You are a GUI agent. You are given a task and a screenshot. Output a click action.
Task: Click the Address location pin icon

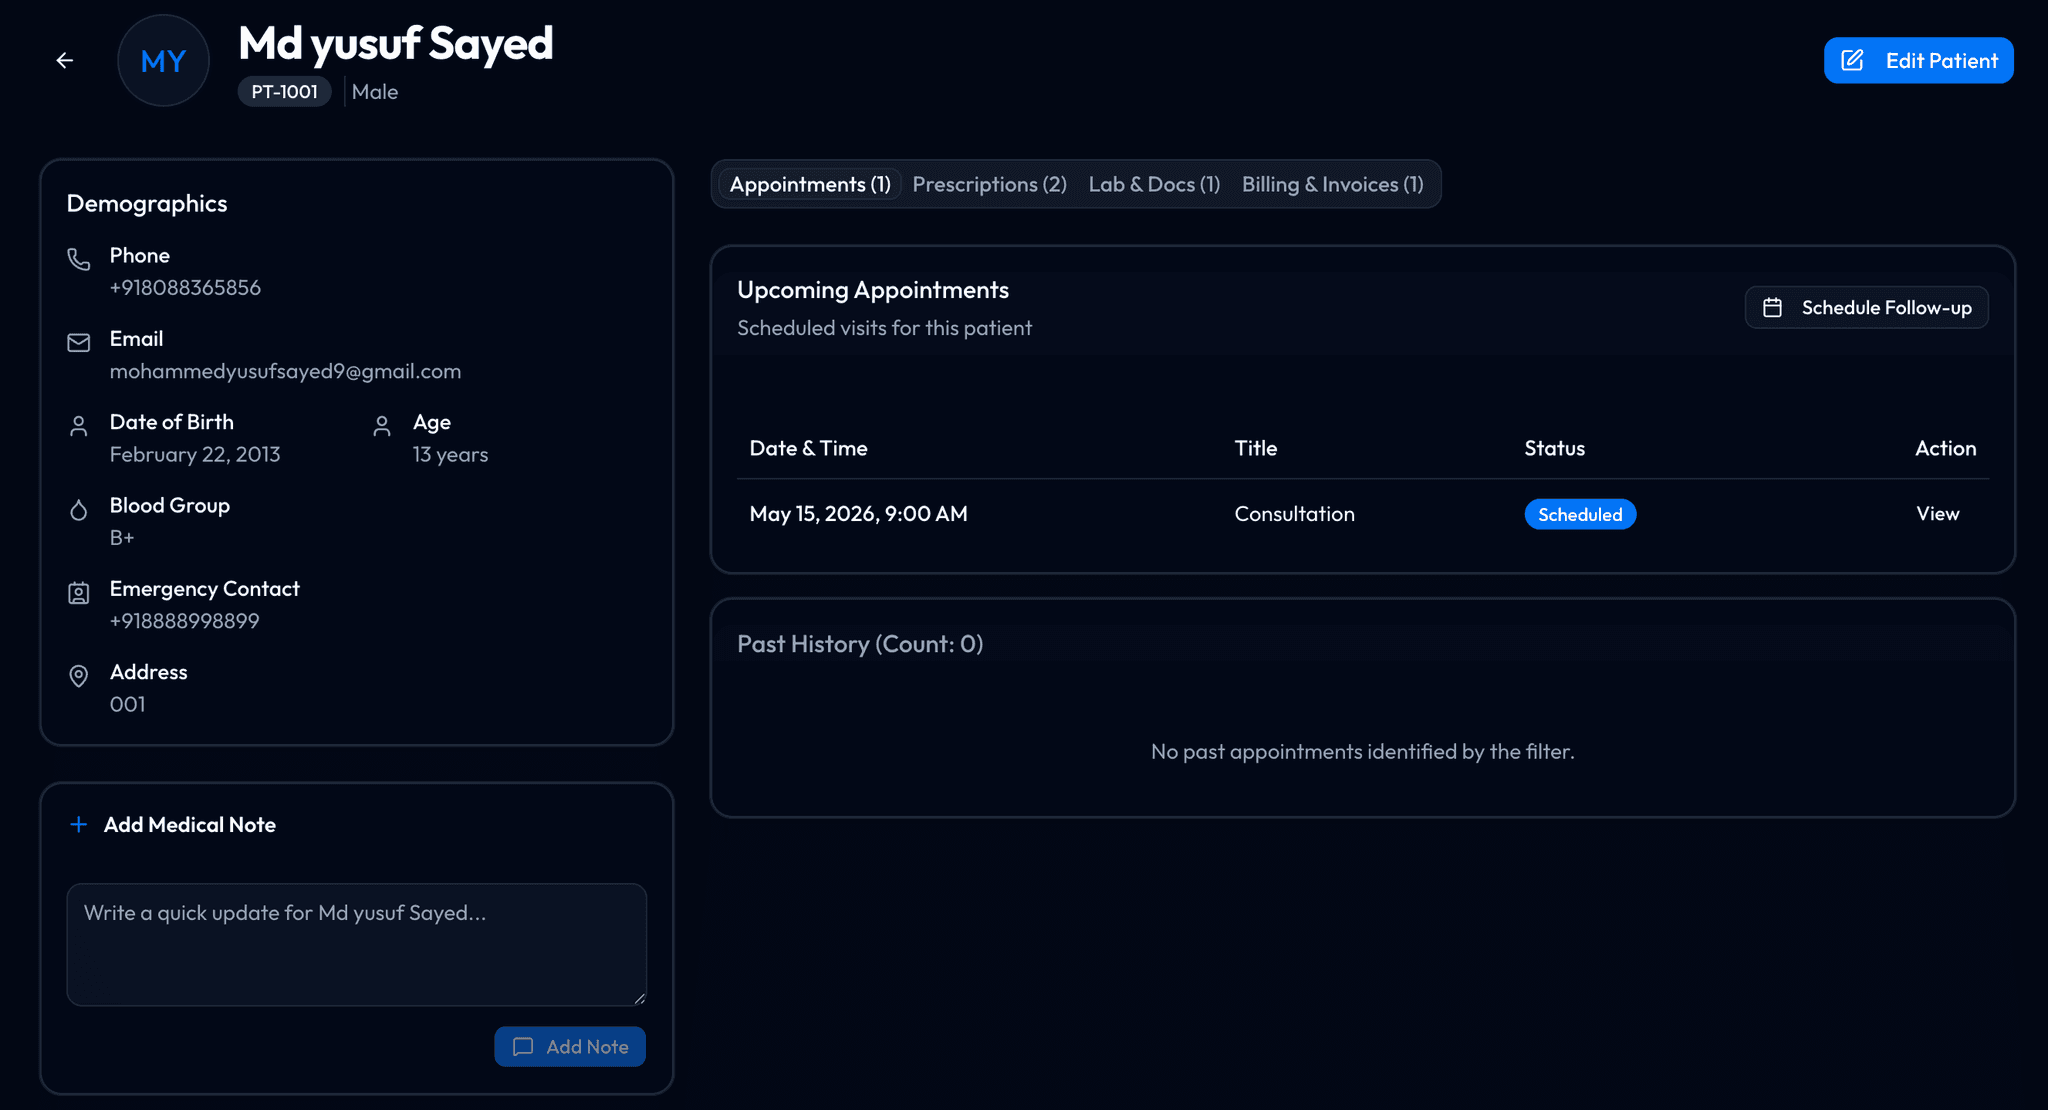79,677
